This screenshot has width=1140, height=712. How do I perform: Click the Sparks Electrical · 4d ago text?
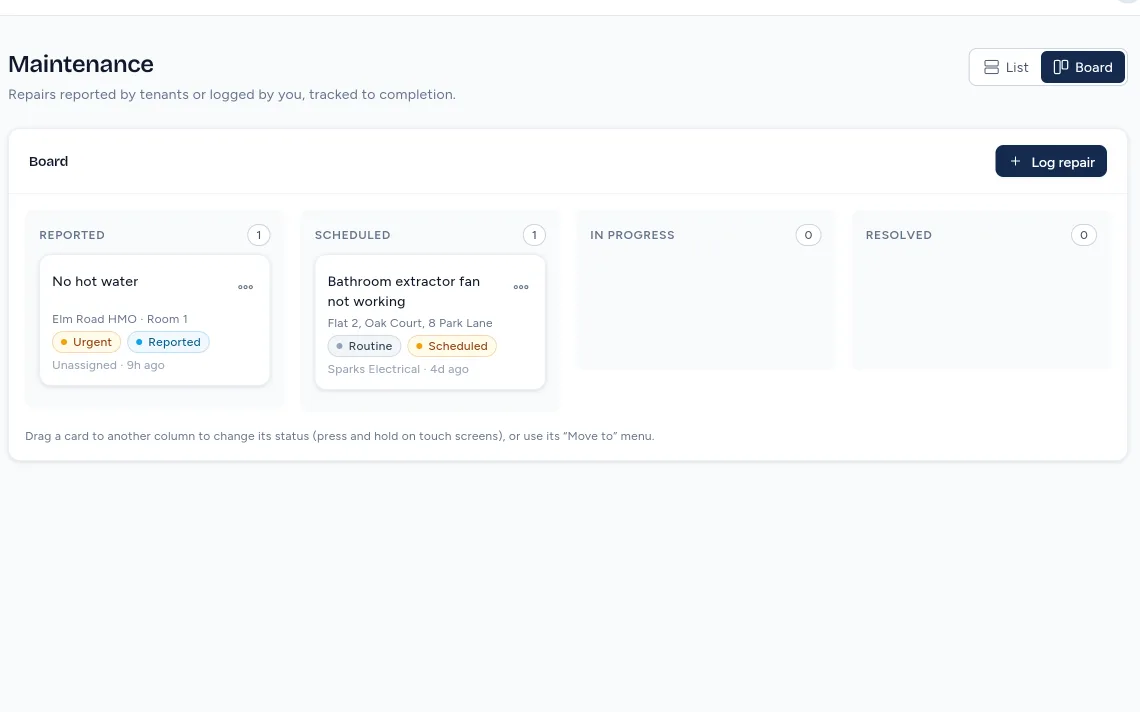[x=398, y=369]
